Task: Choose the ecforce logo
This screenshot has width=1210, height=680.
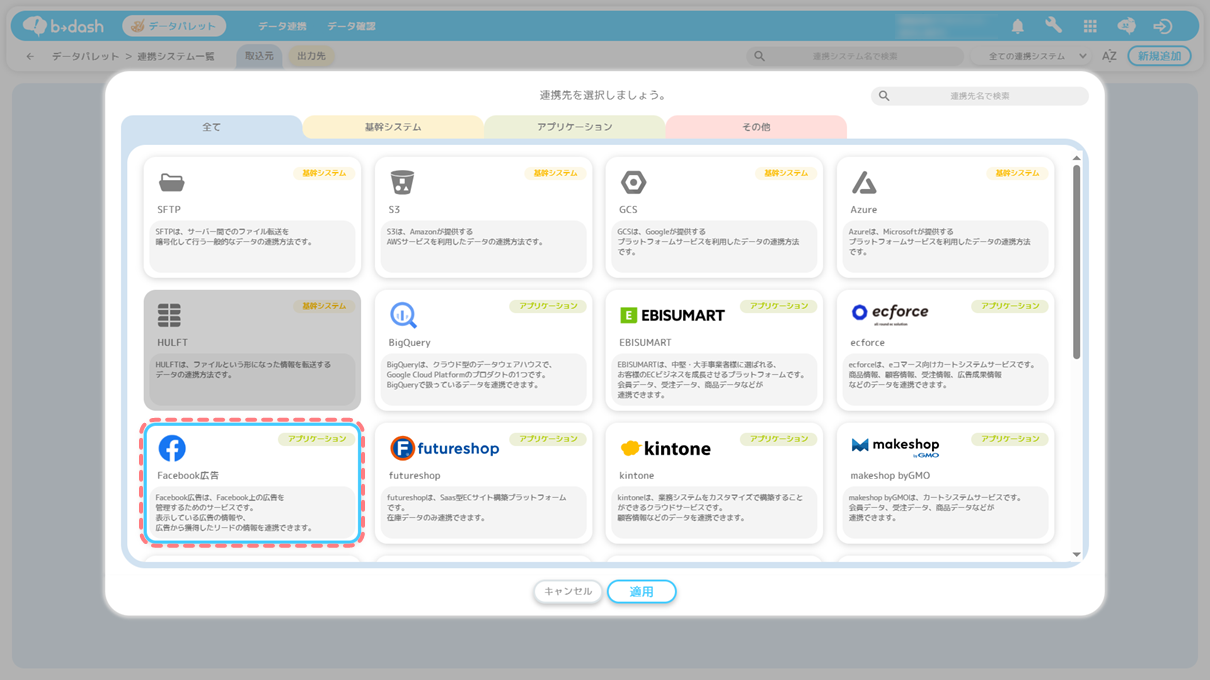Action: tap(890, 313)
